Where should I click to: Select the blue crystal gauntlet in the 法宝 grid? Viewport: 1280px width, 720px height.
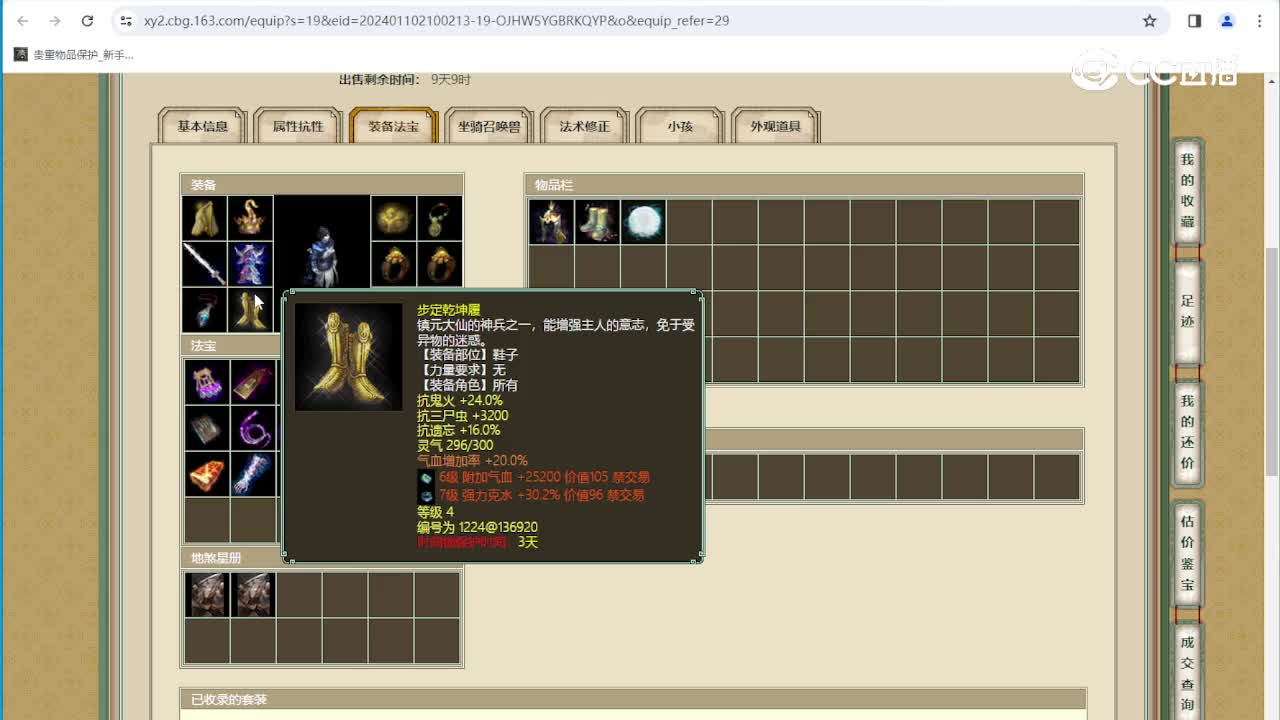[x=253, y=474]
